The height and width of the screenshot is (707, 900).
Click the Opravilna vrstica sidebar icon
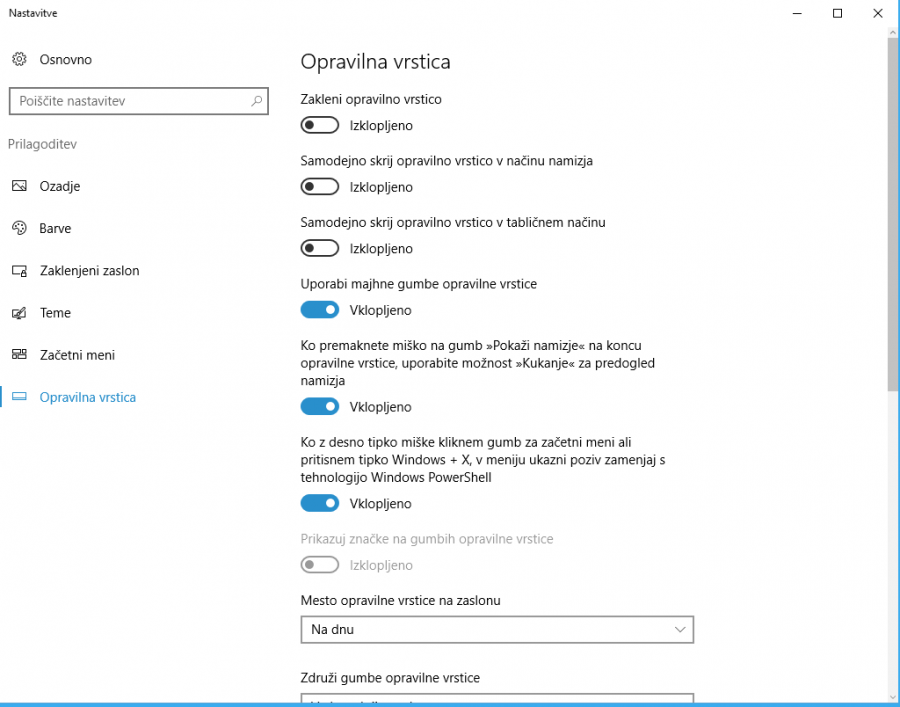point(19,397)
